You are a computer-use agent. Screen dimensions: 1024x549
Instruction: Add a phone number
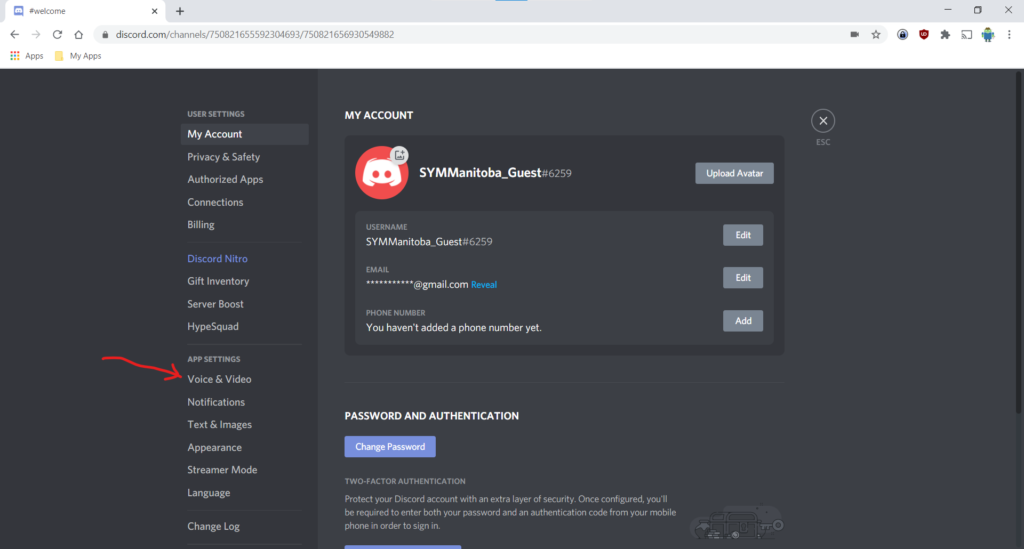[743, 321]
